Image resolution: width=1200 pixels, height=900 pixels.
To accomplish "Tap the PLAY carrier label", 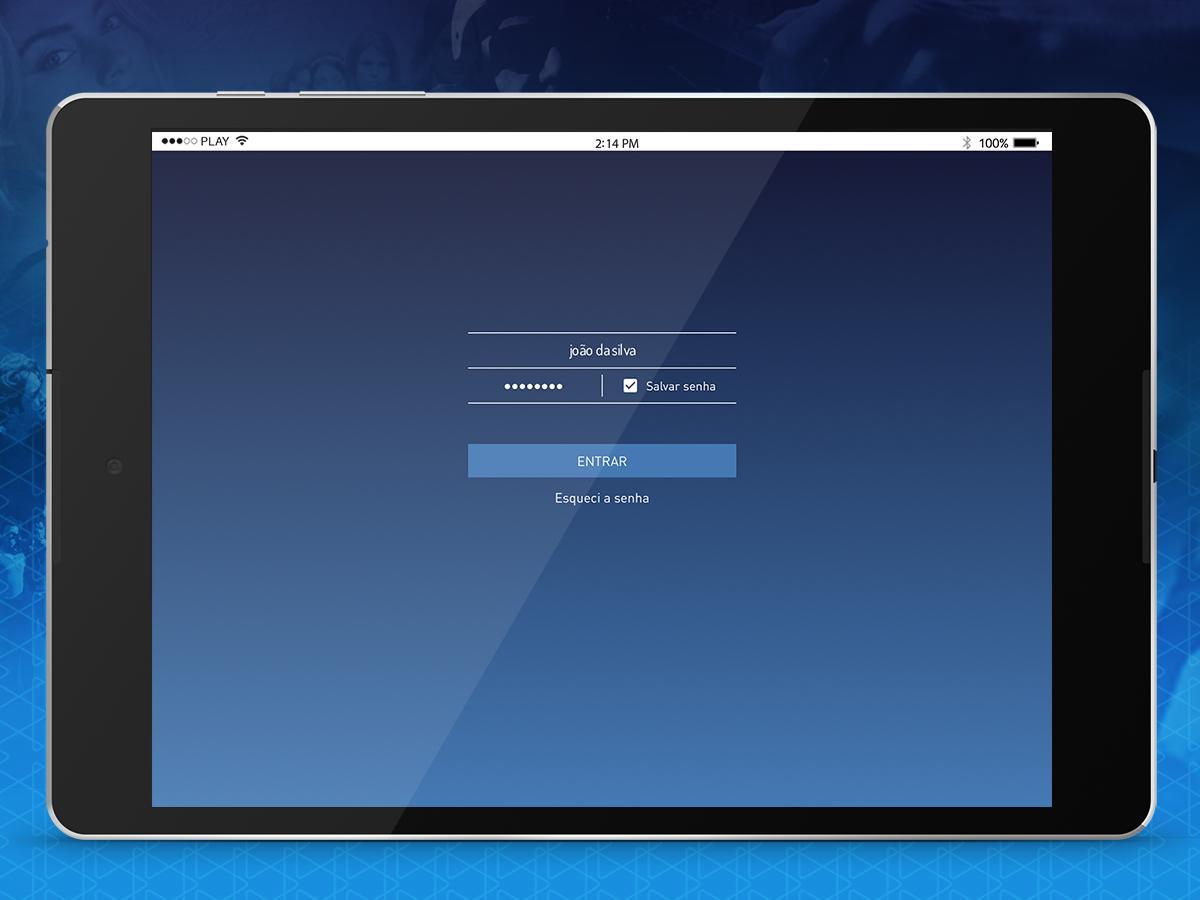I will (215, 141).
